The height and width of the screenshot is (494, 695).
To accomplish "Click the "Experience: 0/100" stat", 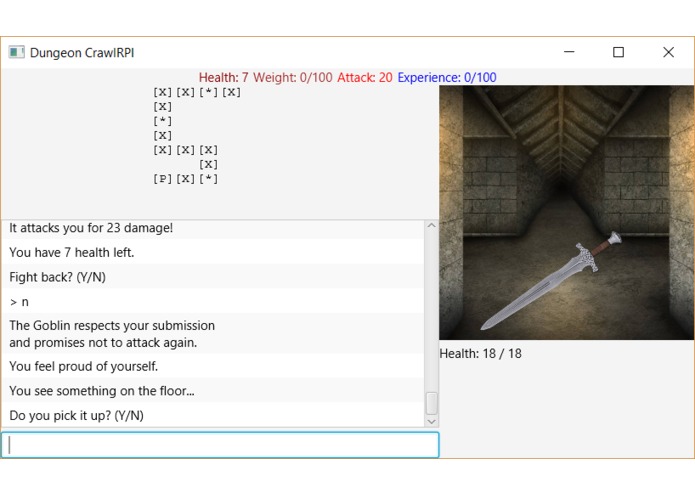I will tap(447, 78).
